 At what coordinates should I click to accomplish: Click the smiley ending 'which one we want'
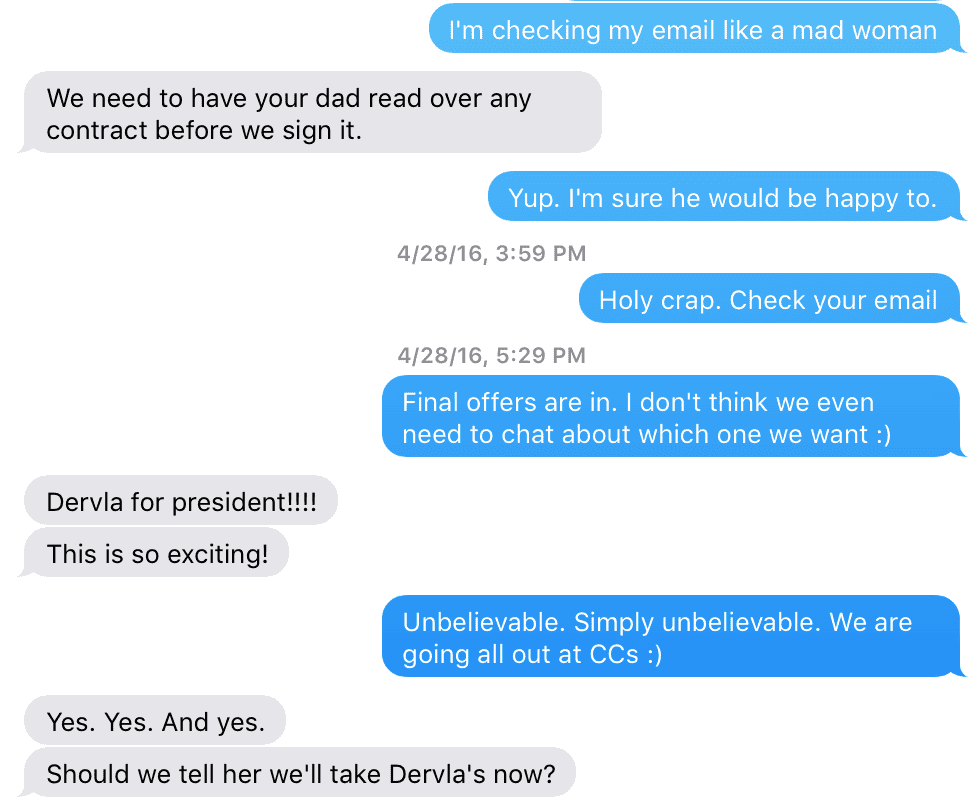pos(883,434)
